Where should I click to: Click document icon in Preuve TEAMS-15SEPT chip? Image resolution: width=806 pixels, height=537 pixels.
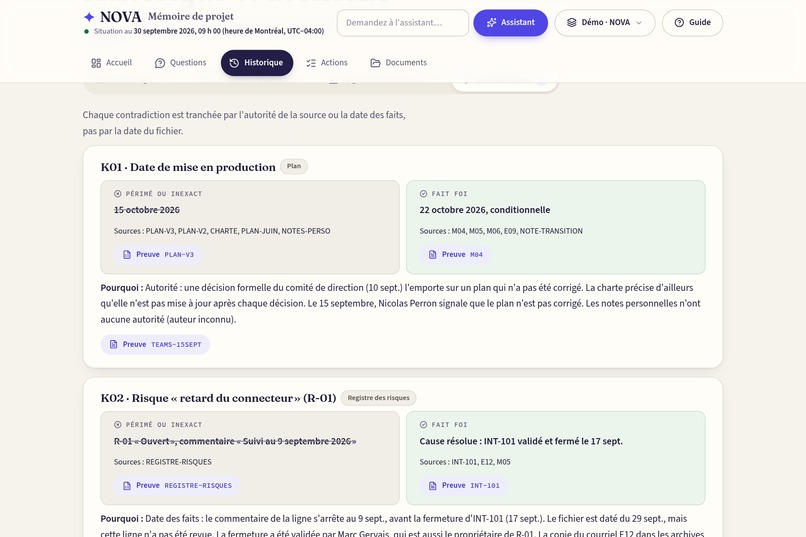[114, 344]
